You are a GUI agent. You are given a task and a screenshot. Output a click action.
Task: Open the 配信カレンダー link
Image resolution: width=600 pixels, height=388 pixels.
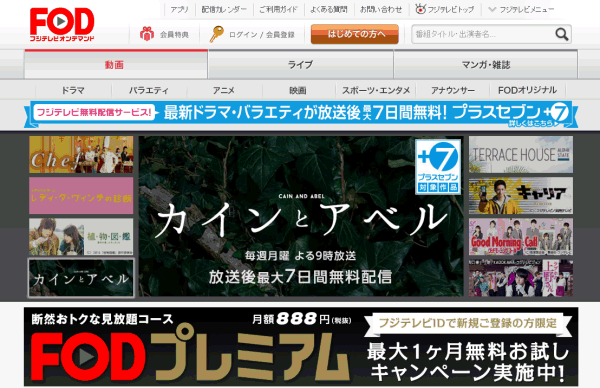224,10
